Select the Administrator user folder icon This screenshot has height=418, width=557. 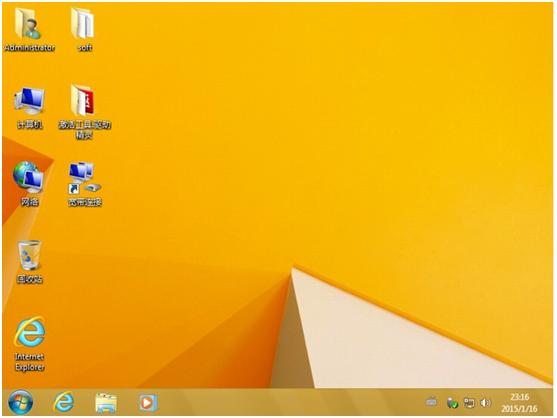pos(28,24)
